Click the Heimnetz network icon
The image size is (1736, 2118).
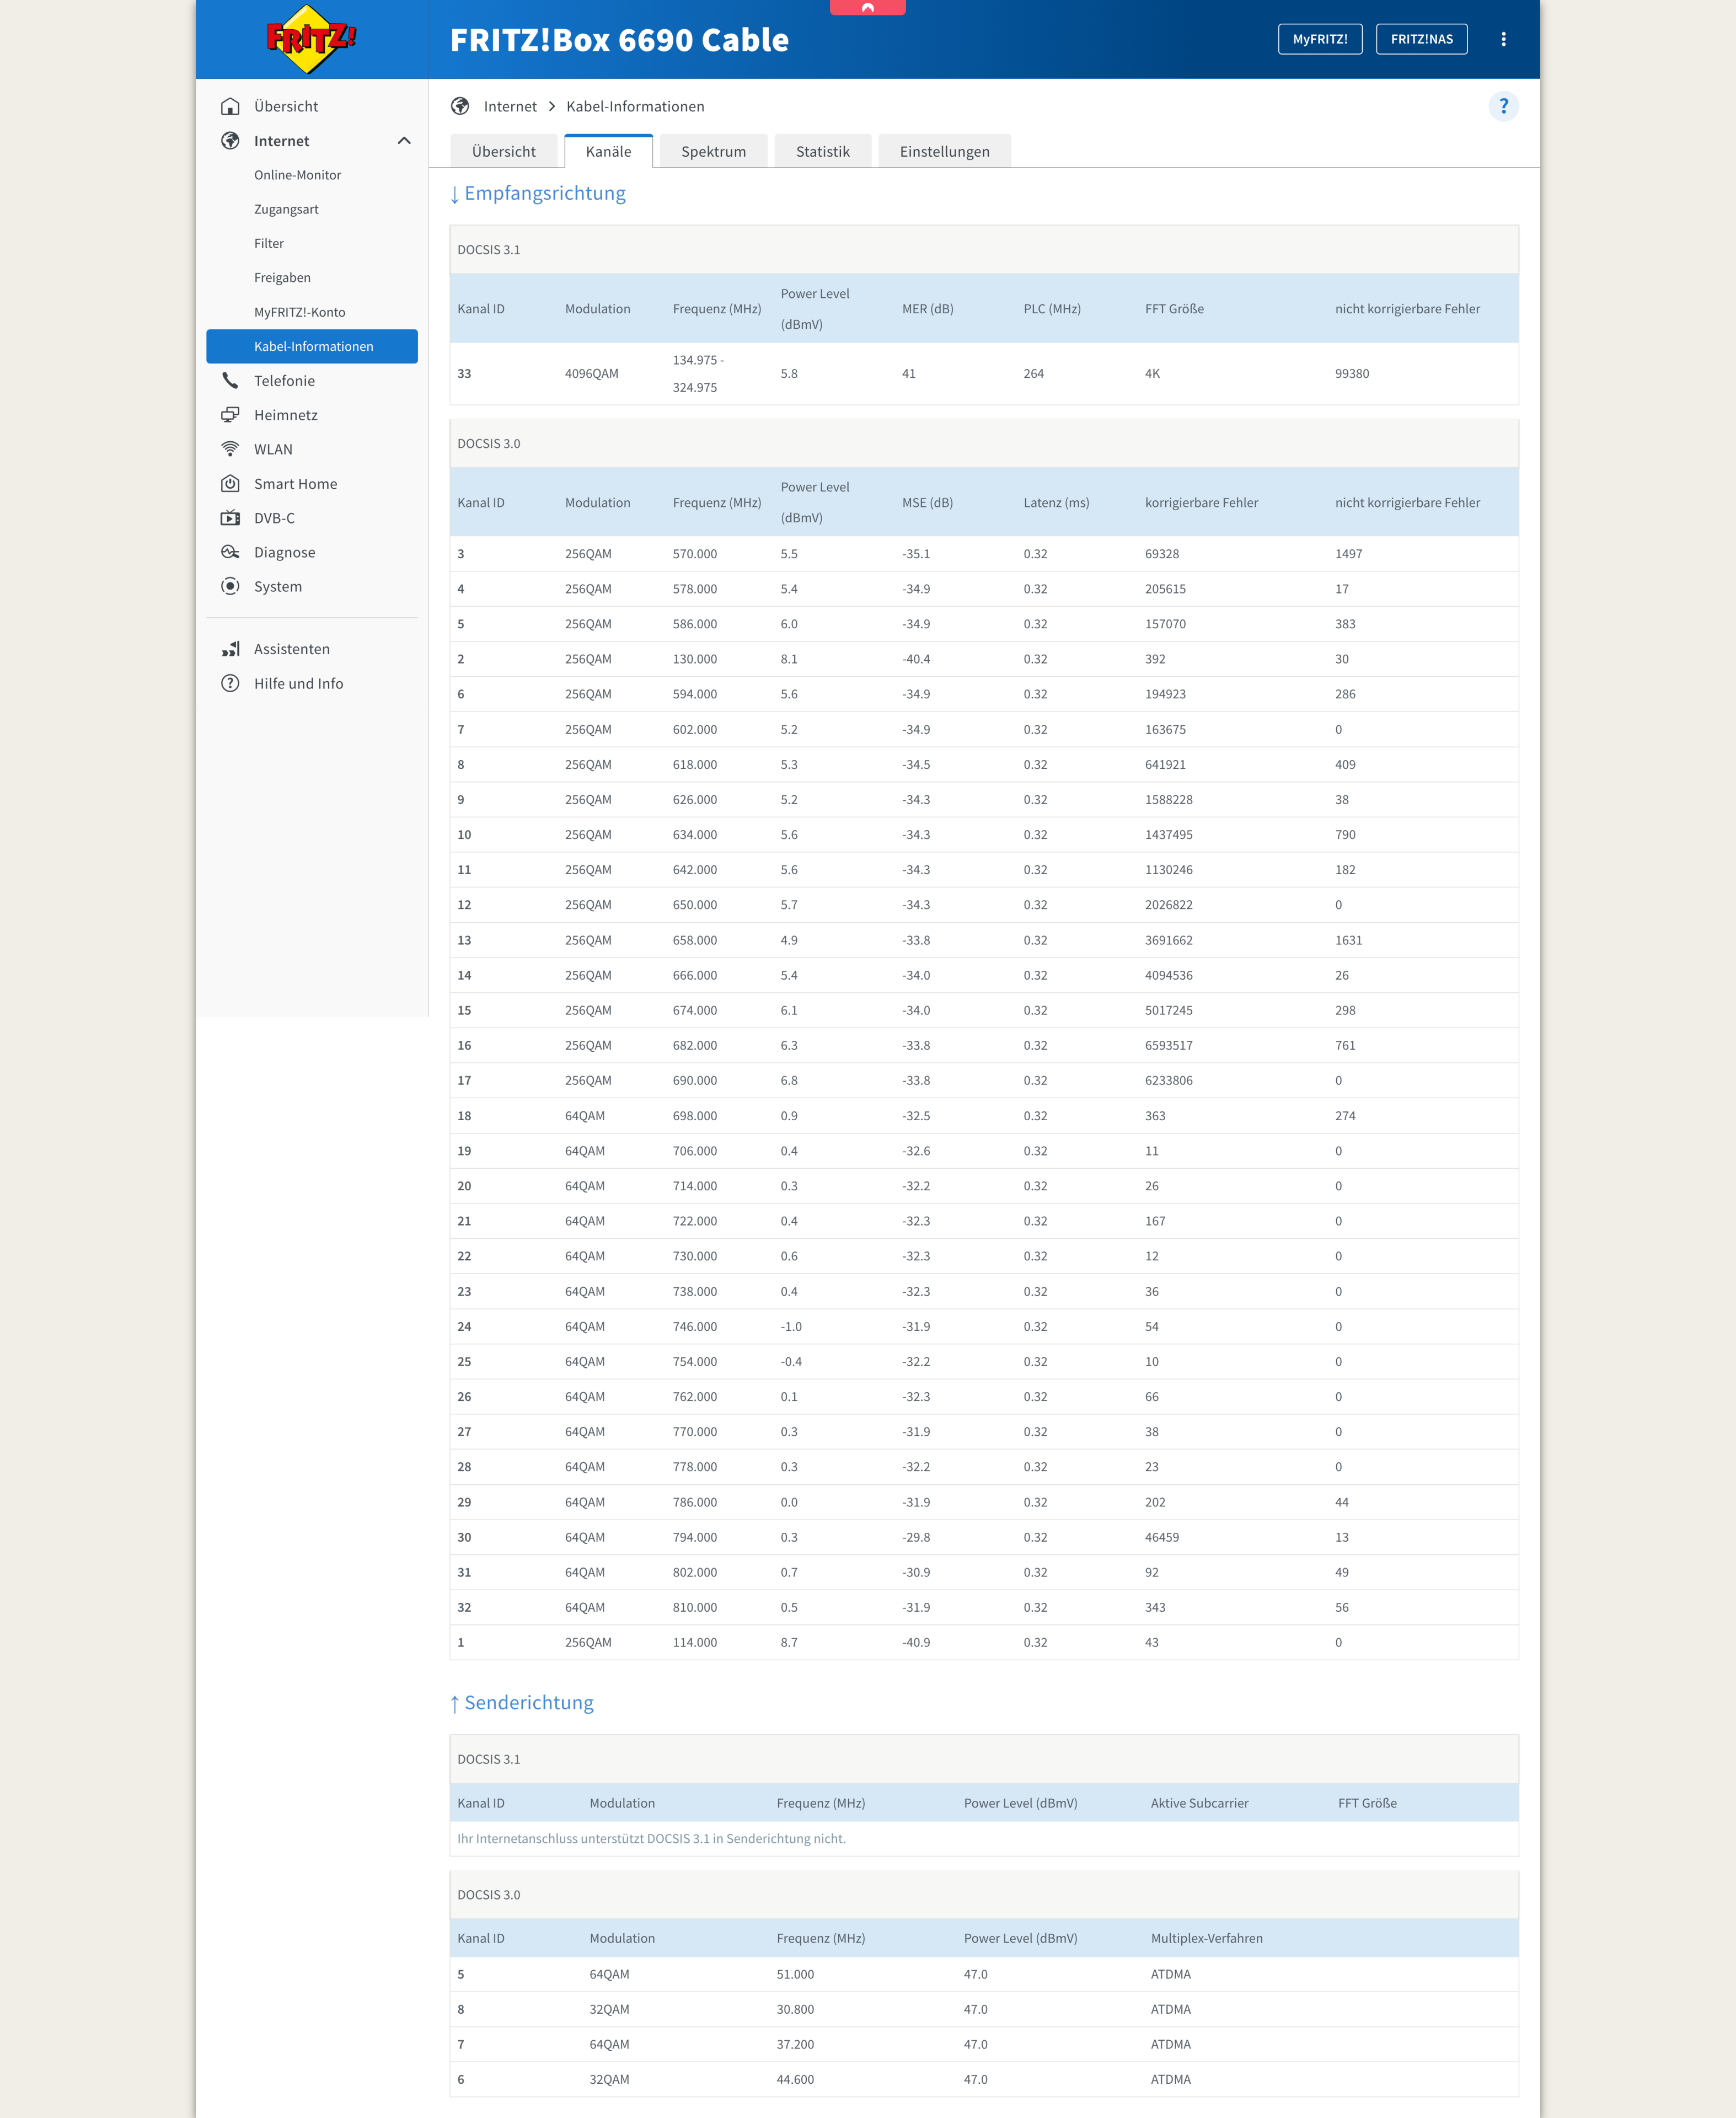[x=230, y=414]
